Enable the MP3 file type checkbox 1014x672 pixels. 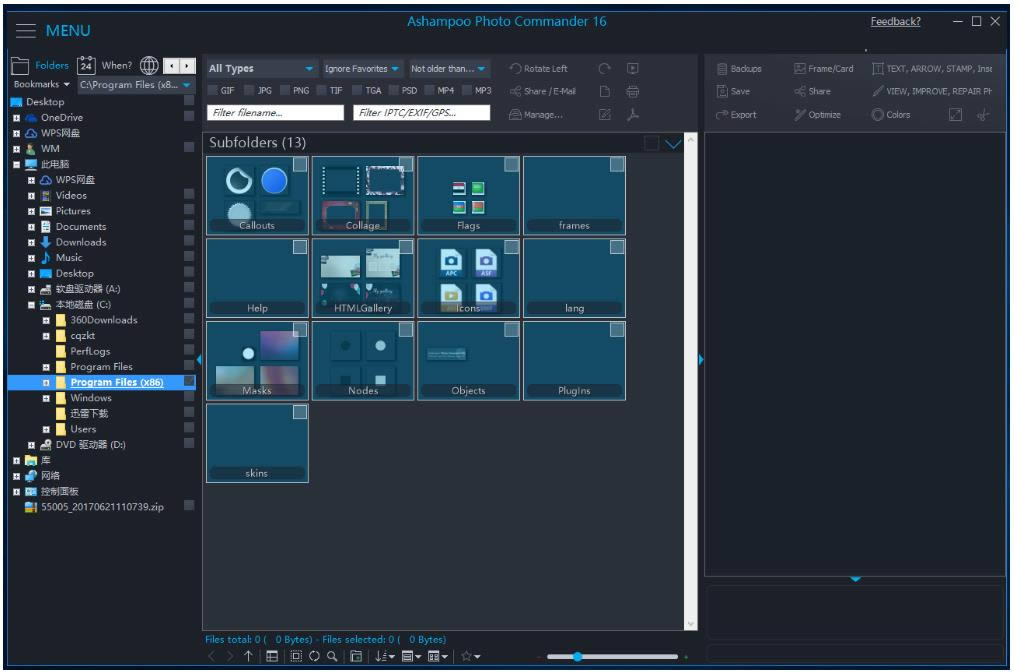click(x=466, y=90)
